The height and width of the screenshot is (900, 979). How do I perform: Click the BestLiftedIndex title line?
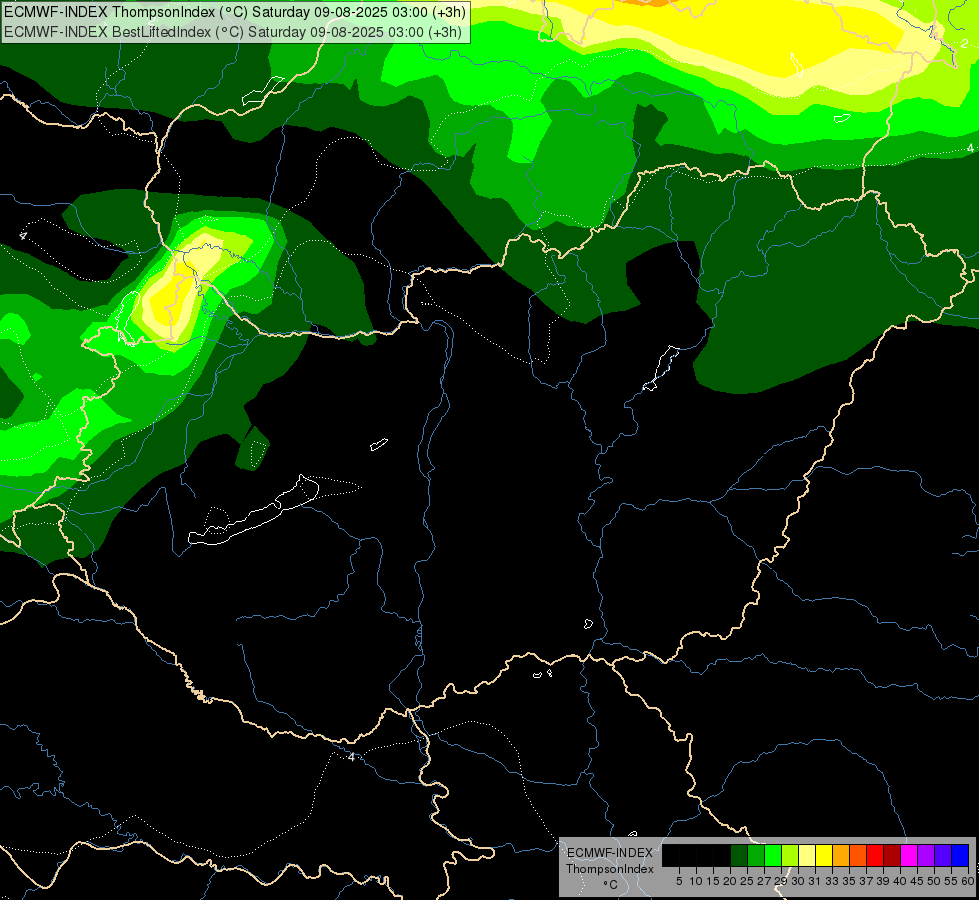tap(233, 32)
